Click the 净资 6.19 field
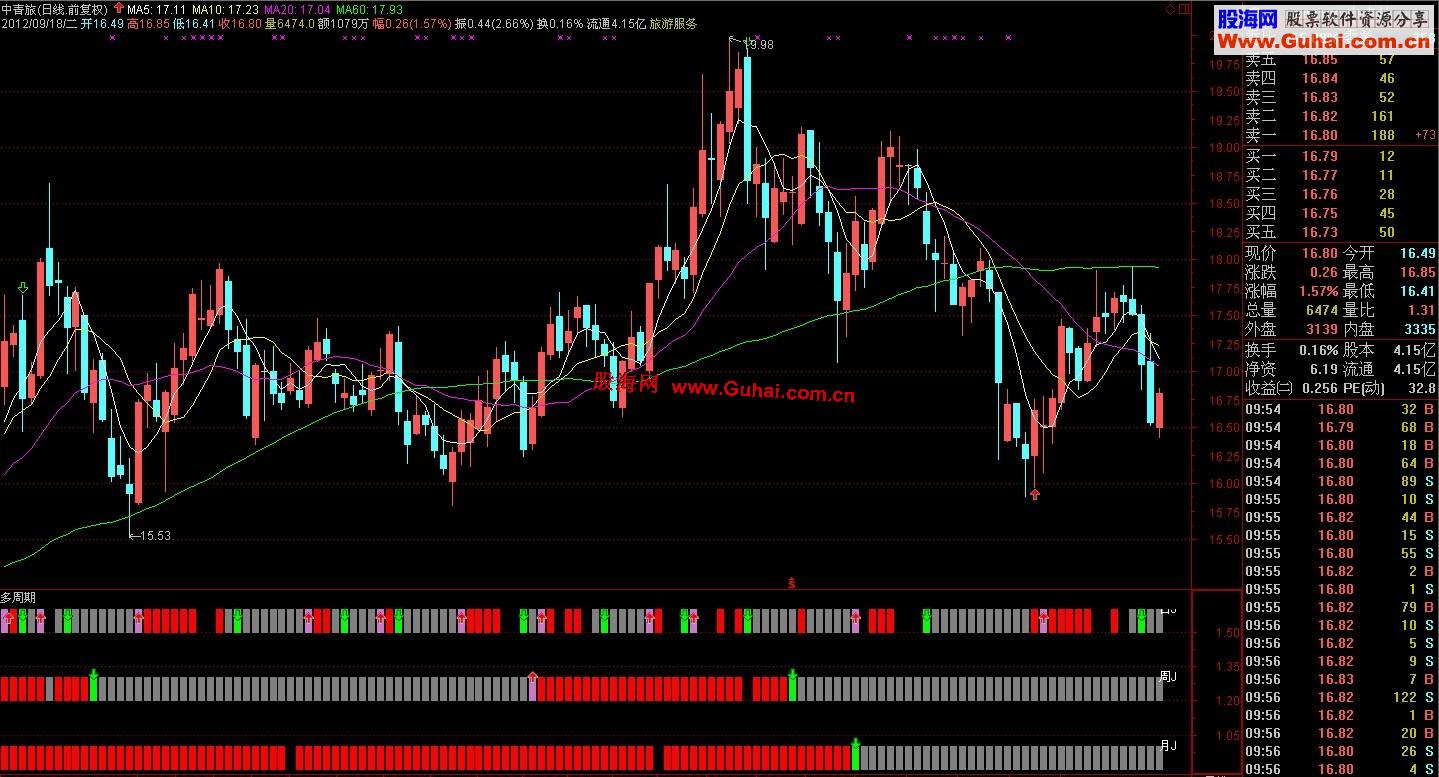This screenshot has height=777, width=1439. [1291, 370]
